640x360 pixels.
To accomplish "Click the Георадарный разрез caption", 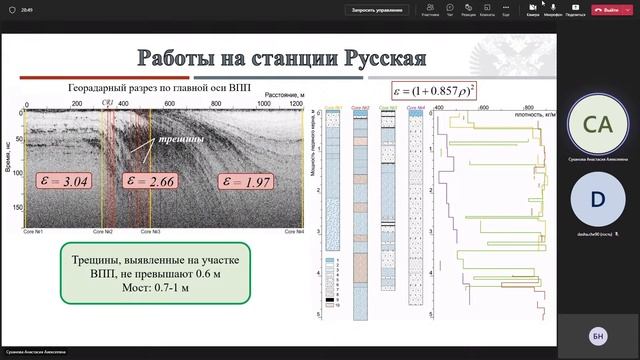I will [159, 87].
